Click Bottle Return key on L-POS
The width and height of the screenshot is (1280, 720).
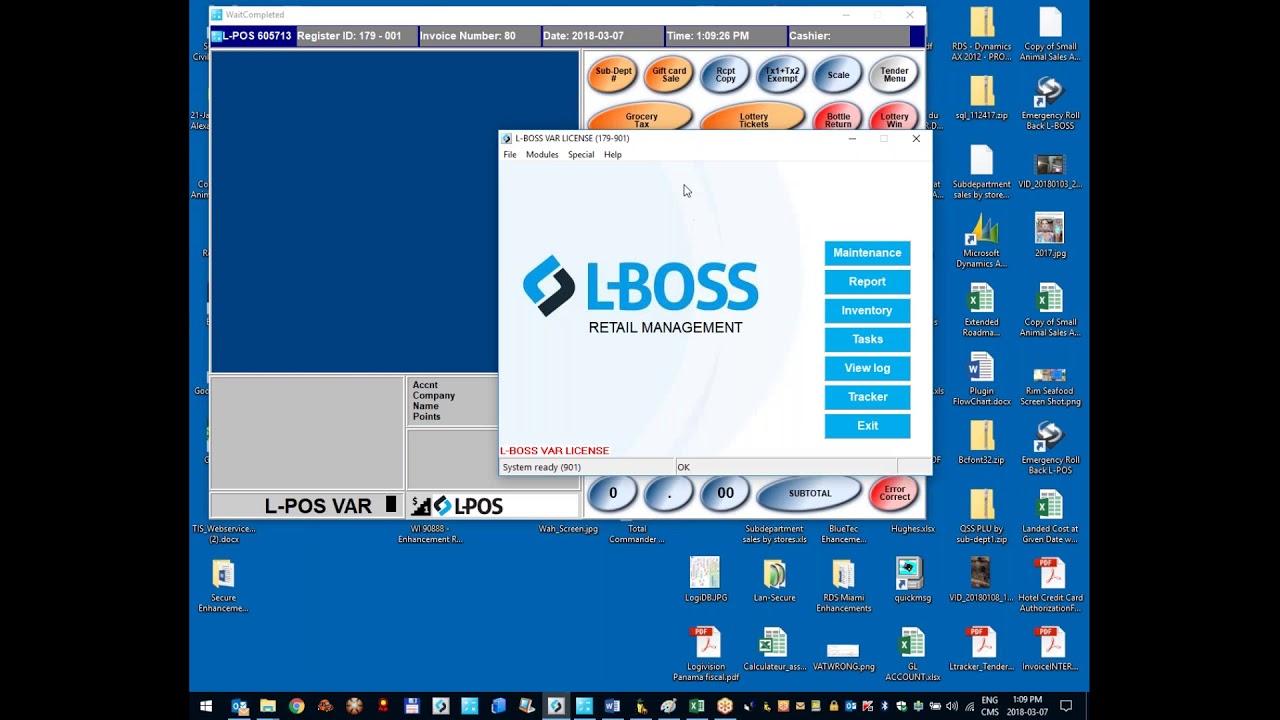(838, 117)
